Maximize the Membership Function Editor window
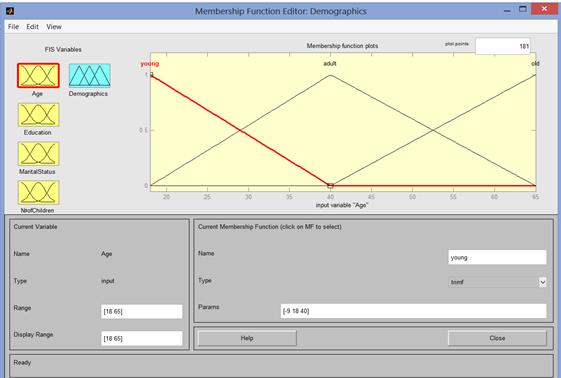This screenshot has height=378, width=561. (x=523, y=9)
